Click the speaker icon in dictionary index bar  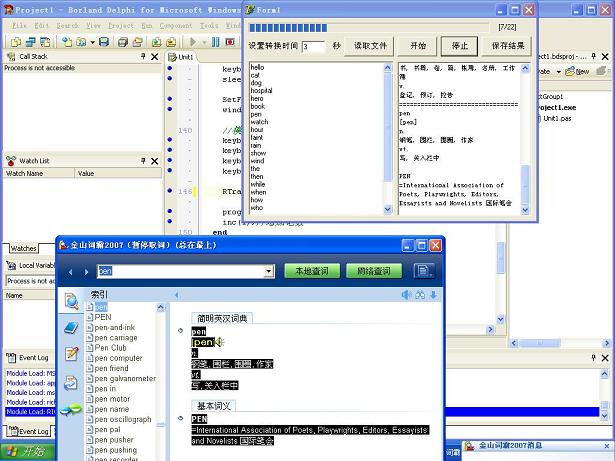point(406,295)
